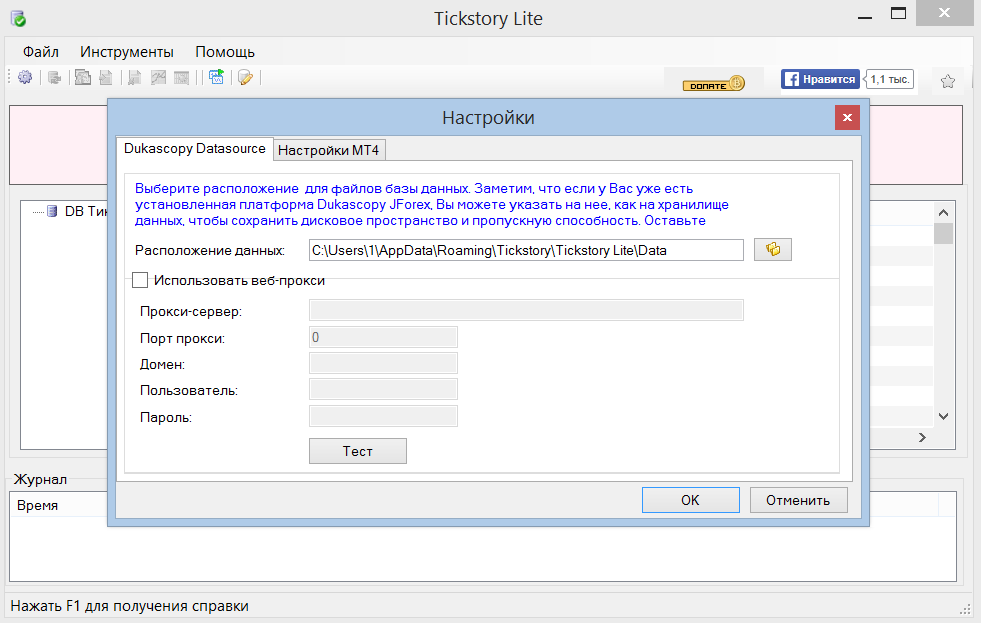
Task: Click scroll down arrow in main list
Action: pos(943,416)
